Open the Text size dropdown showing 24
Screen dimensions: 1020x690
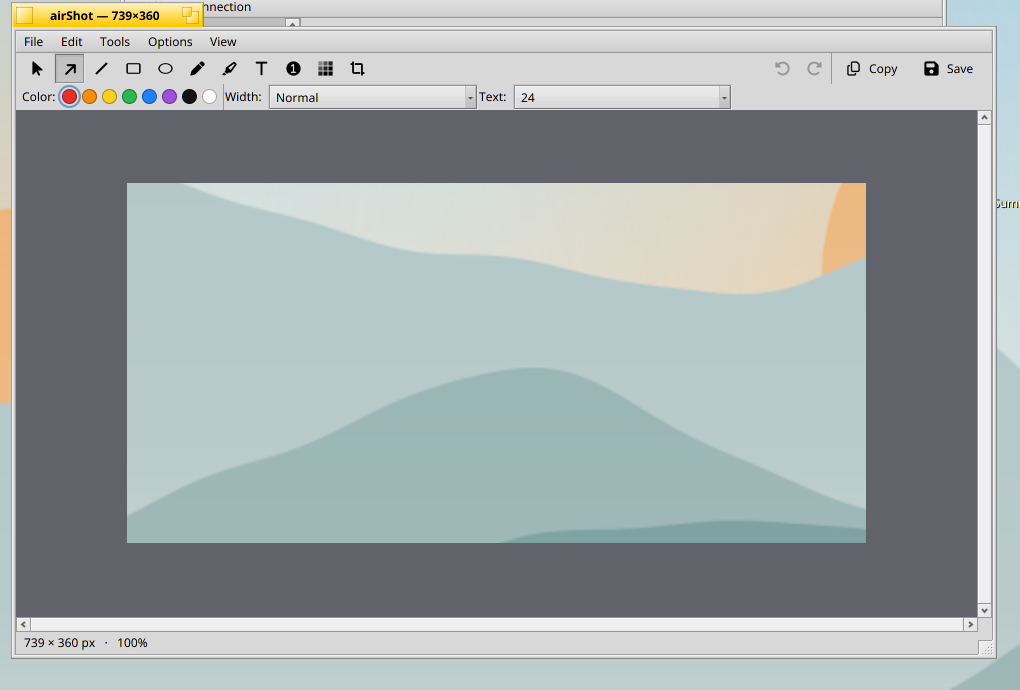click(622, 98)
